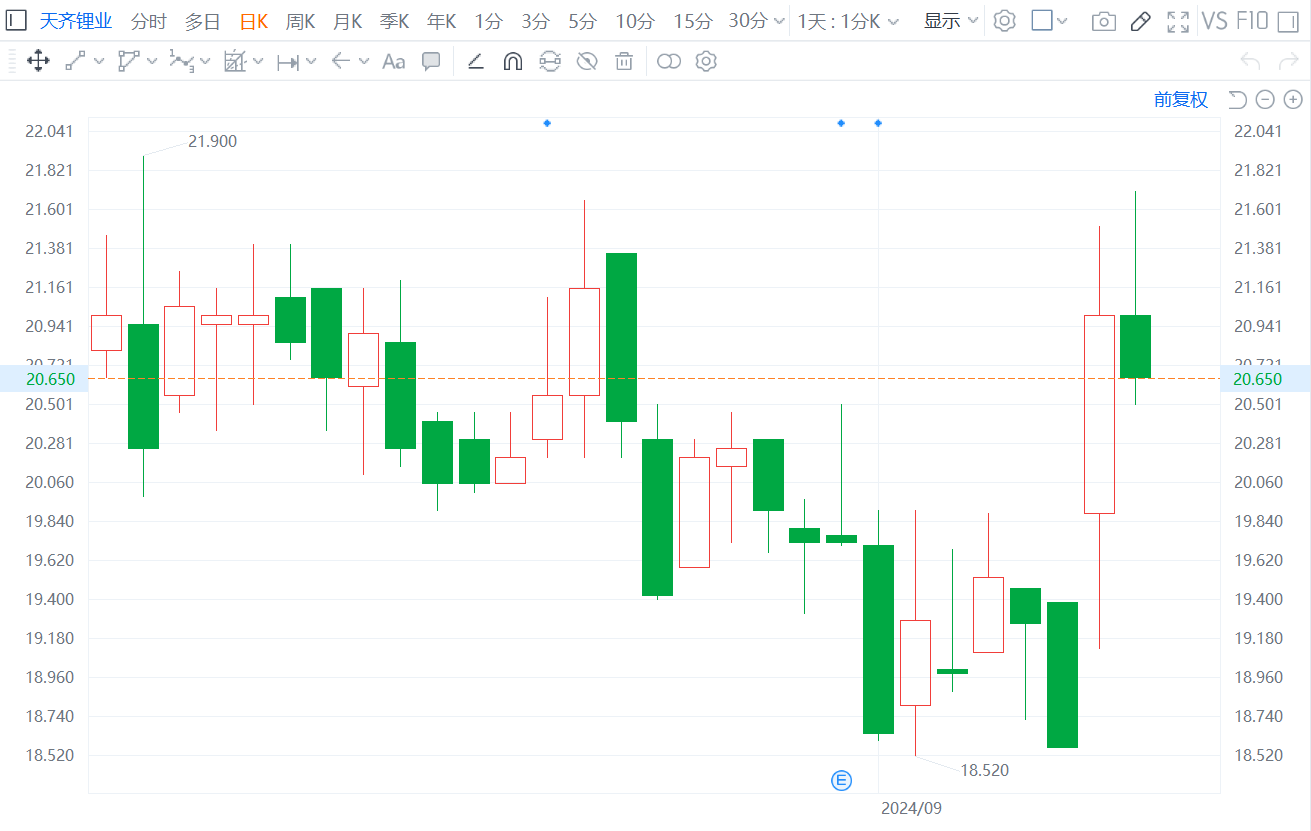Toggle the left sidebar panel icon
The height and width of the screenshot is (831, 1311).
16,21
